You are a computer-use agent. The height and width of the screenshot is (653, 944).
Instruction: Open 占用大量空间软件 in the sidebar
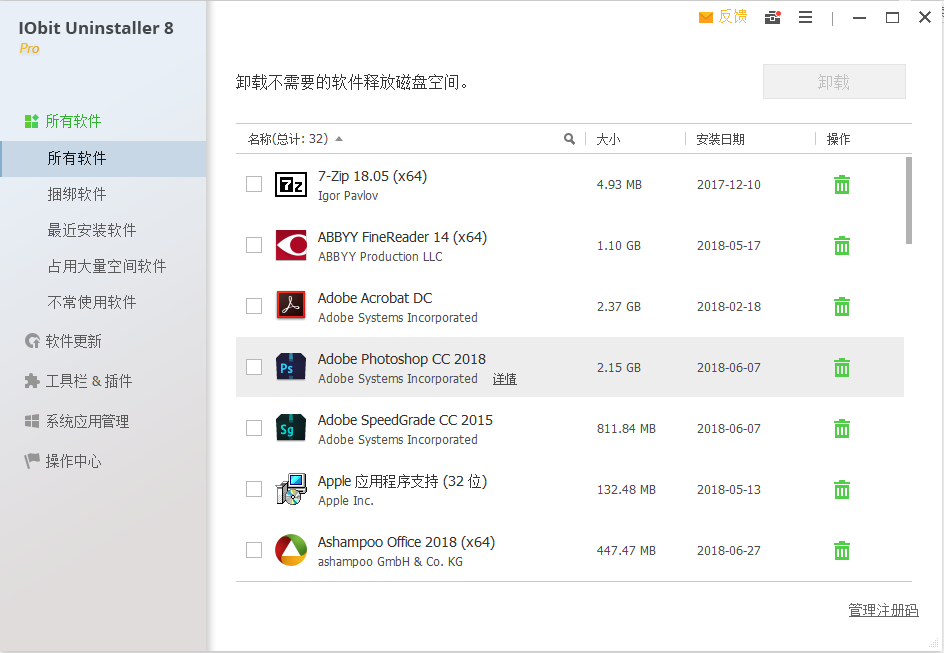[x=107, y=266]
